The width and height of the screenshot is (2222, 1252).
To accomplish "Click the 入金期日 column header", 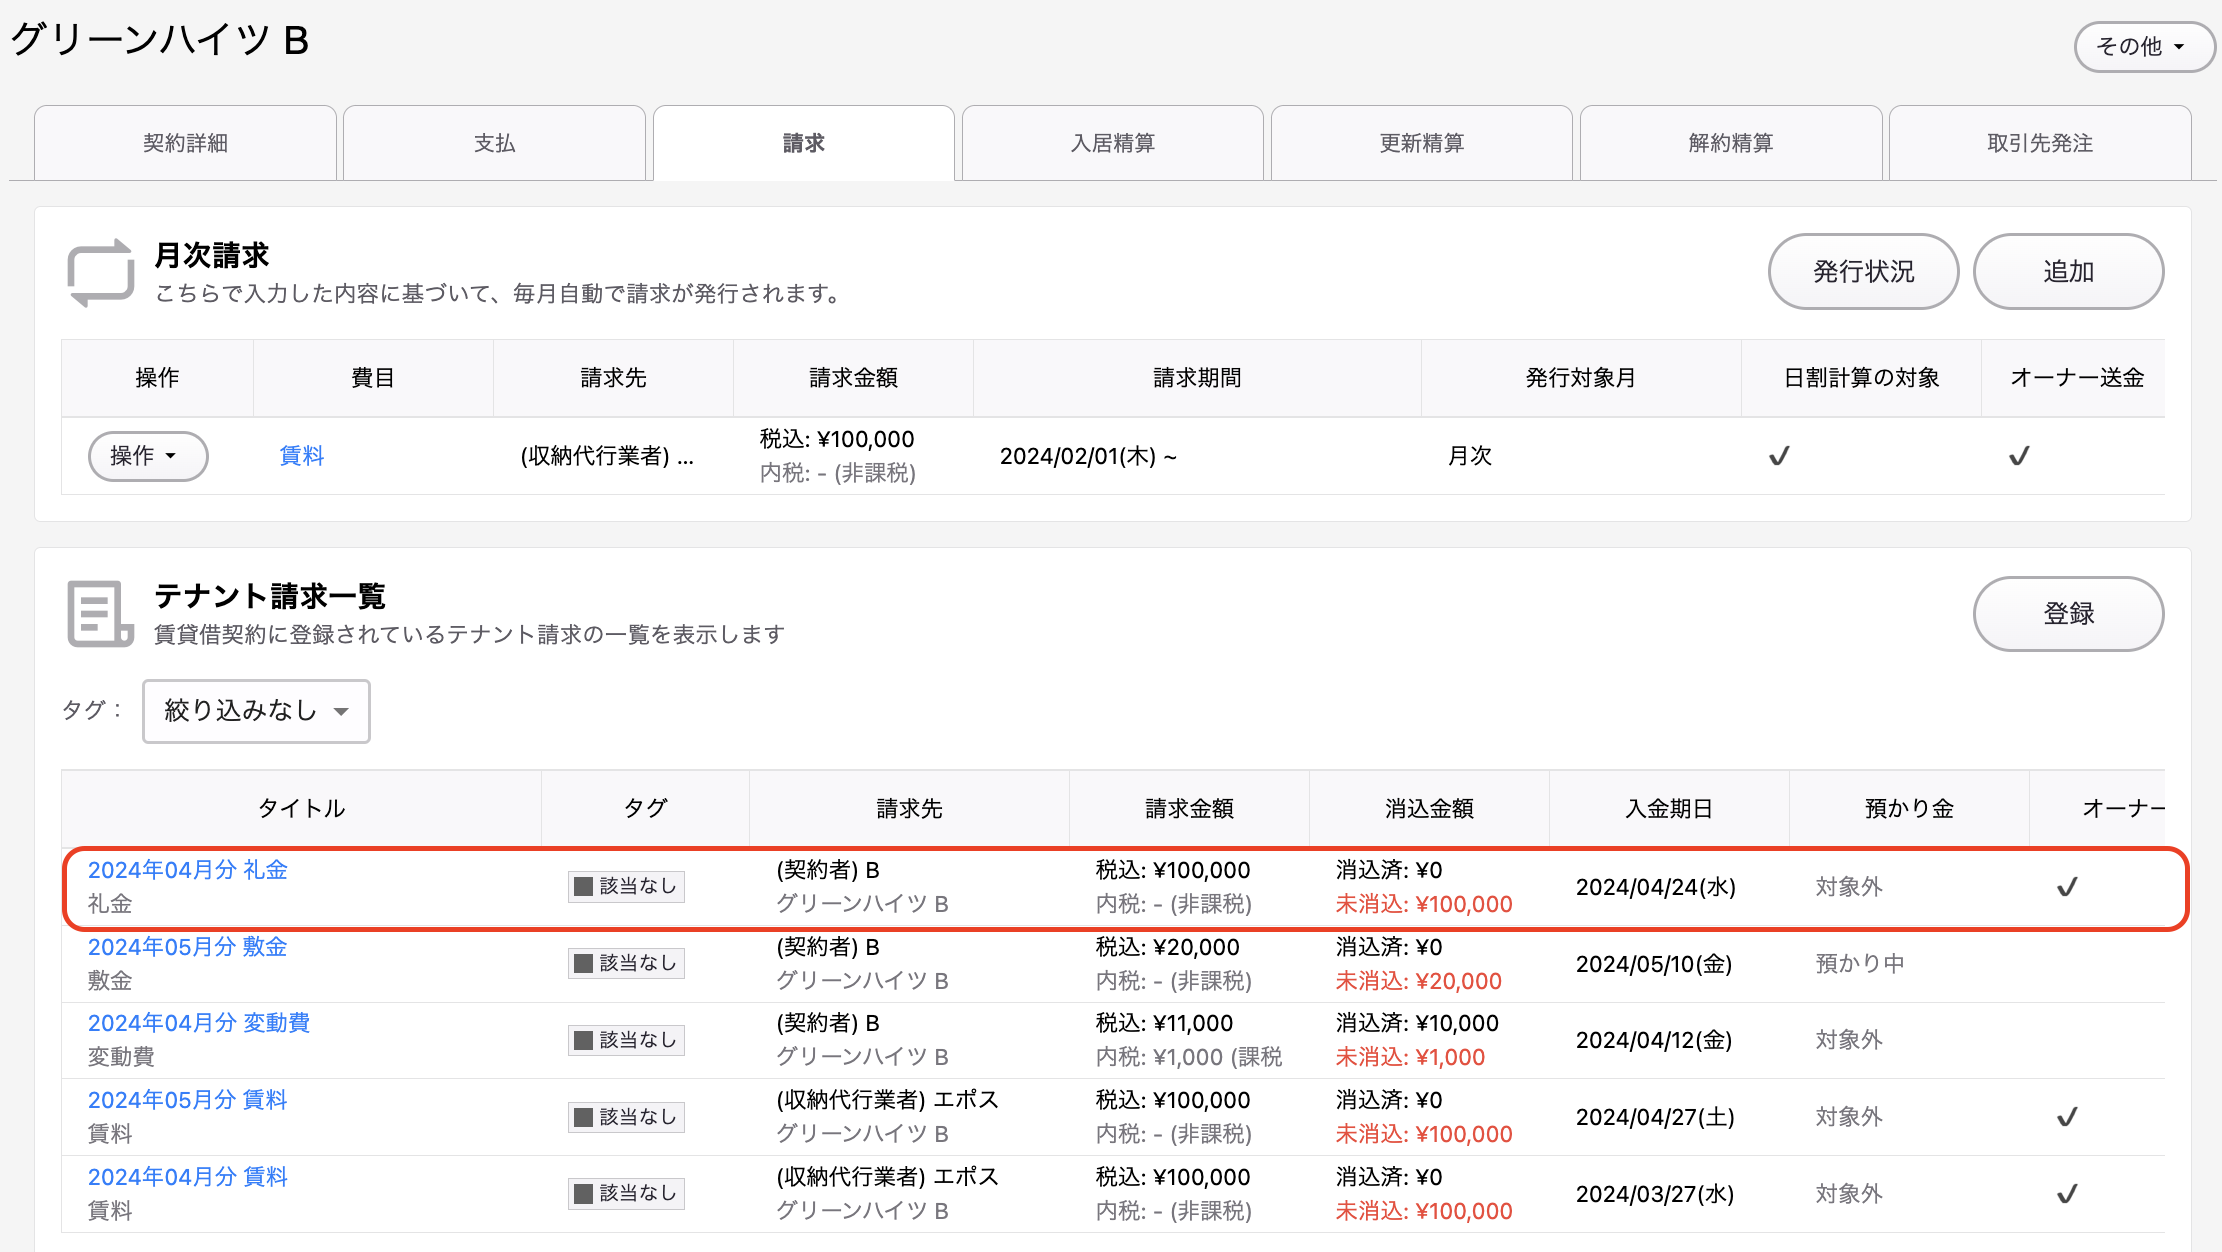I will coord(1669,808).
